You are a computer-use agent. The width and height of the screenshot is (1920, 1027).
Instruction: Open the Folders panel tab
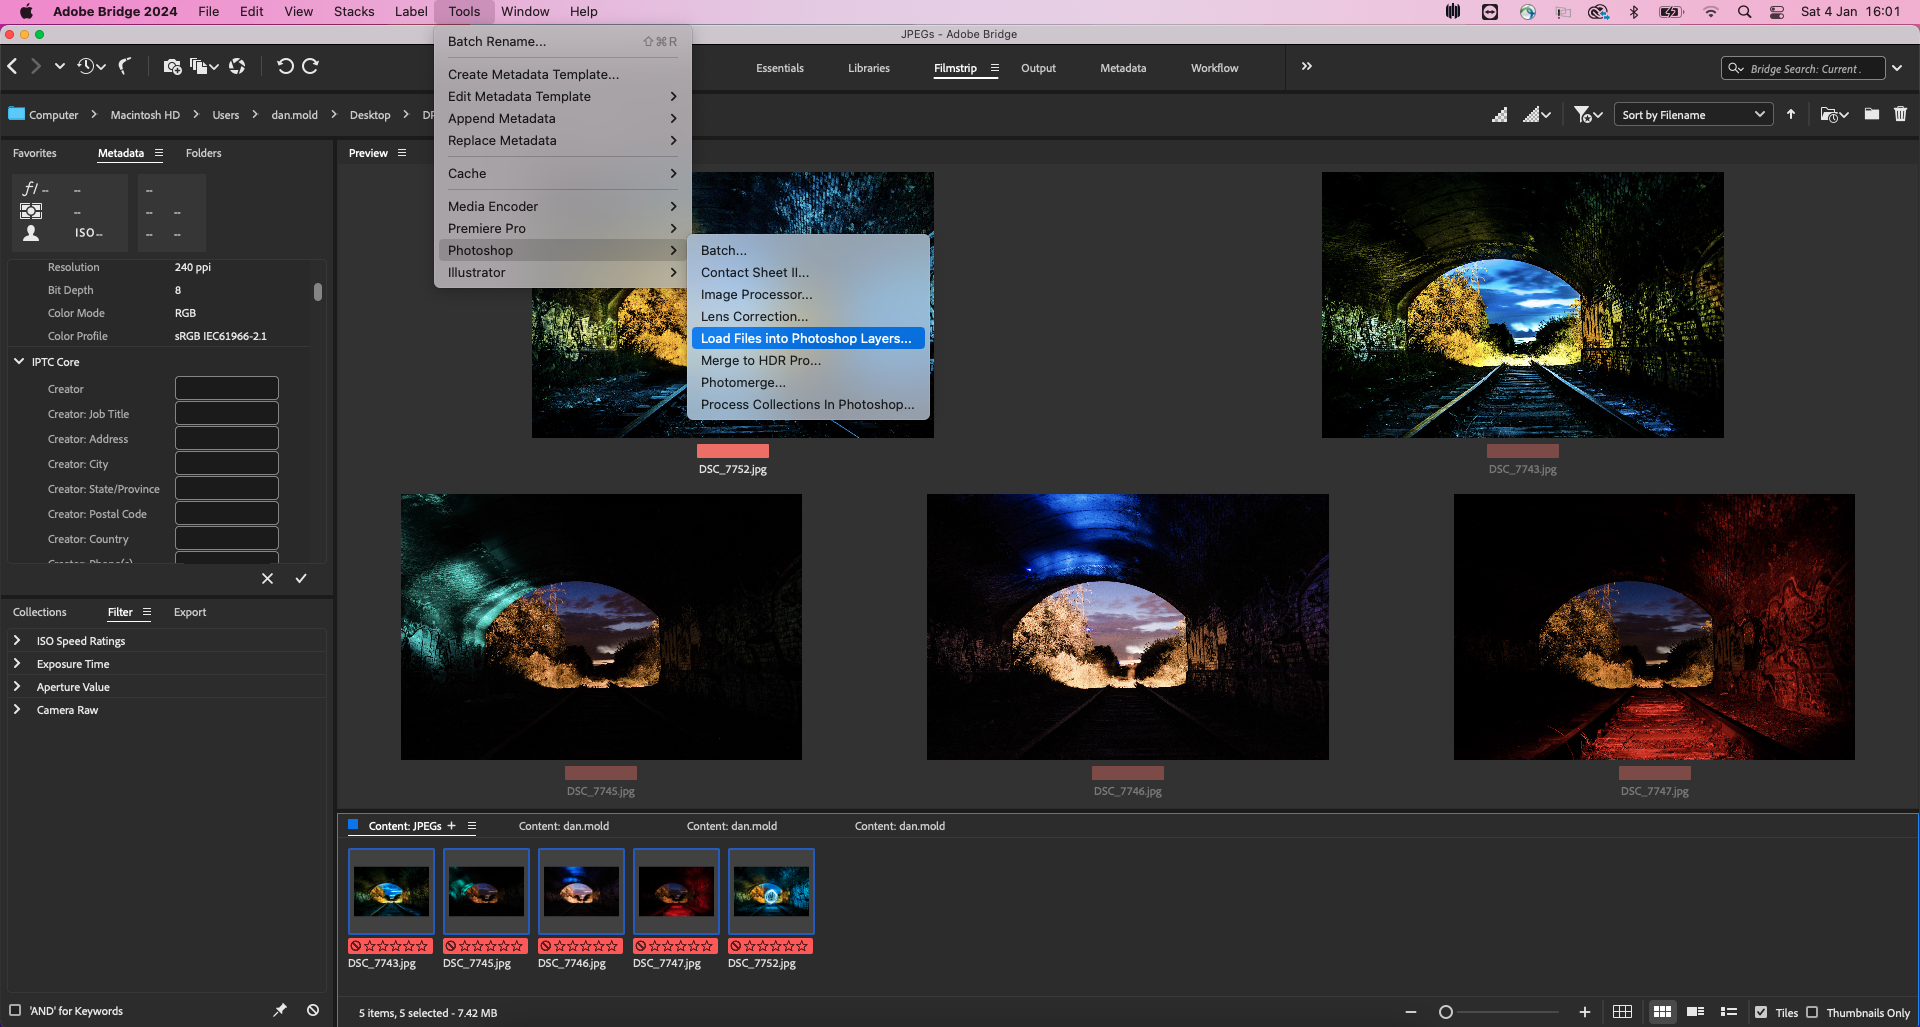coord(203,153)
